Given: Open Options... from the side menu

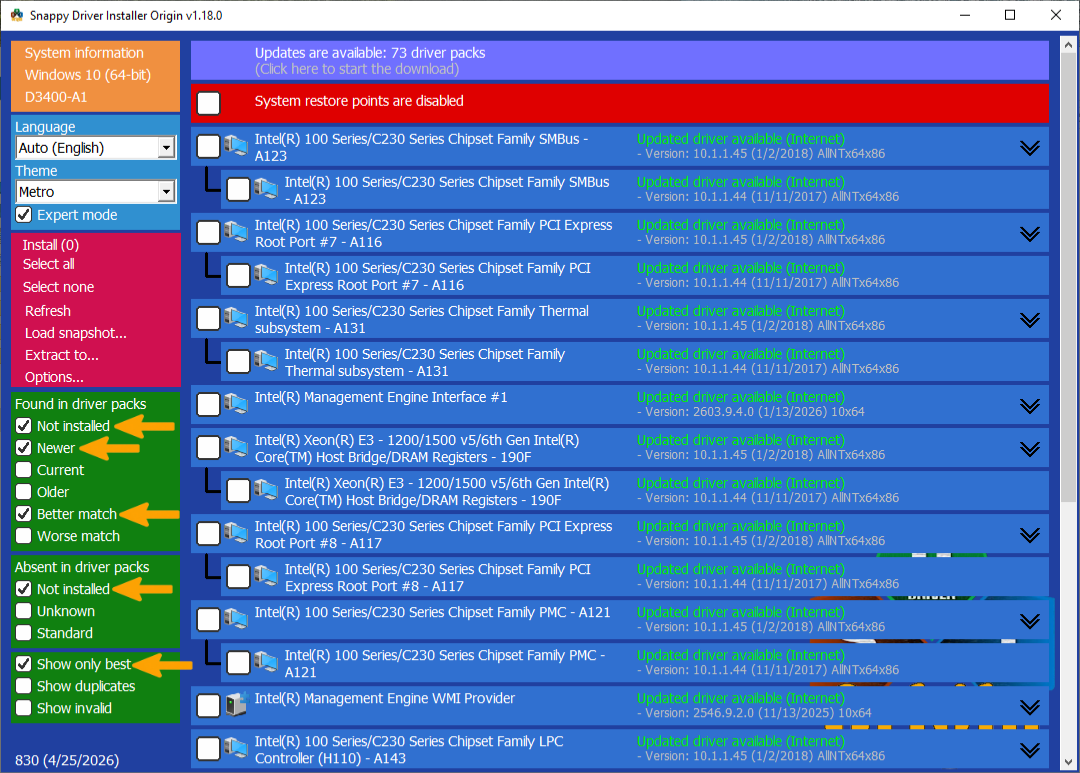Looking at the screenshot, I should tap(54, 377).
